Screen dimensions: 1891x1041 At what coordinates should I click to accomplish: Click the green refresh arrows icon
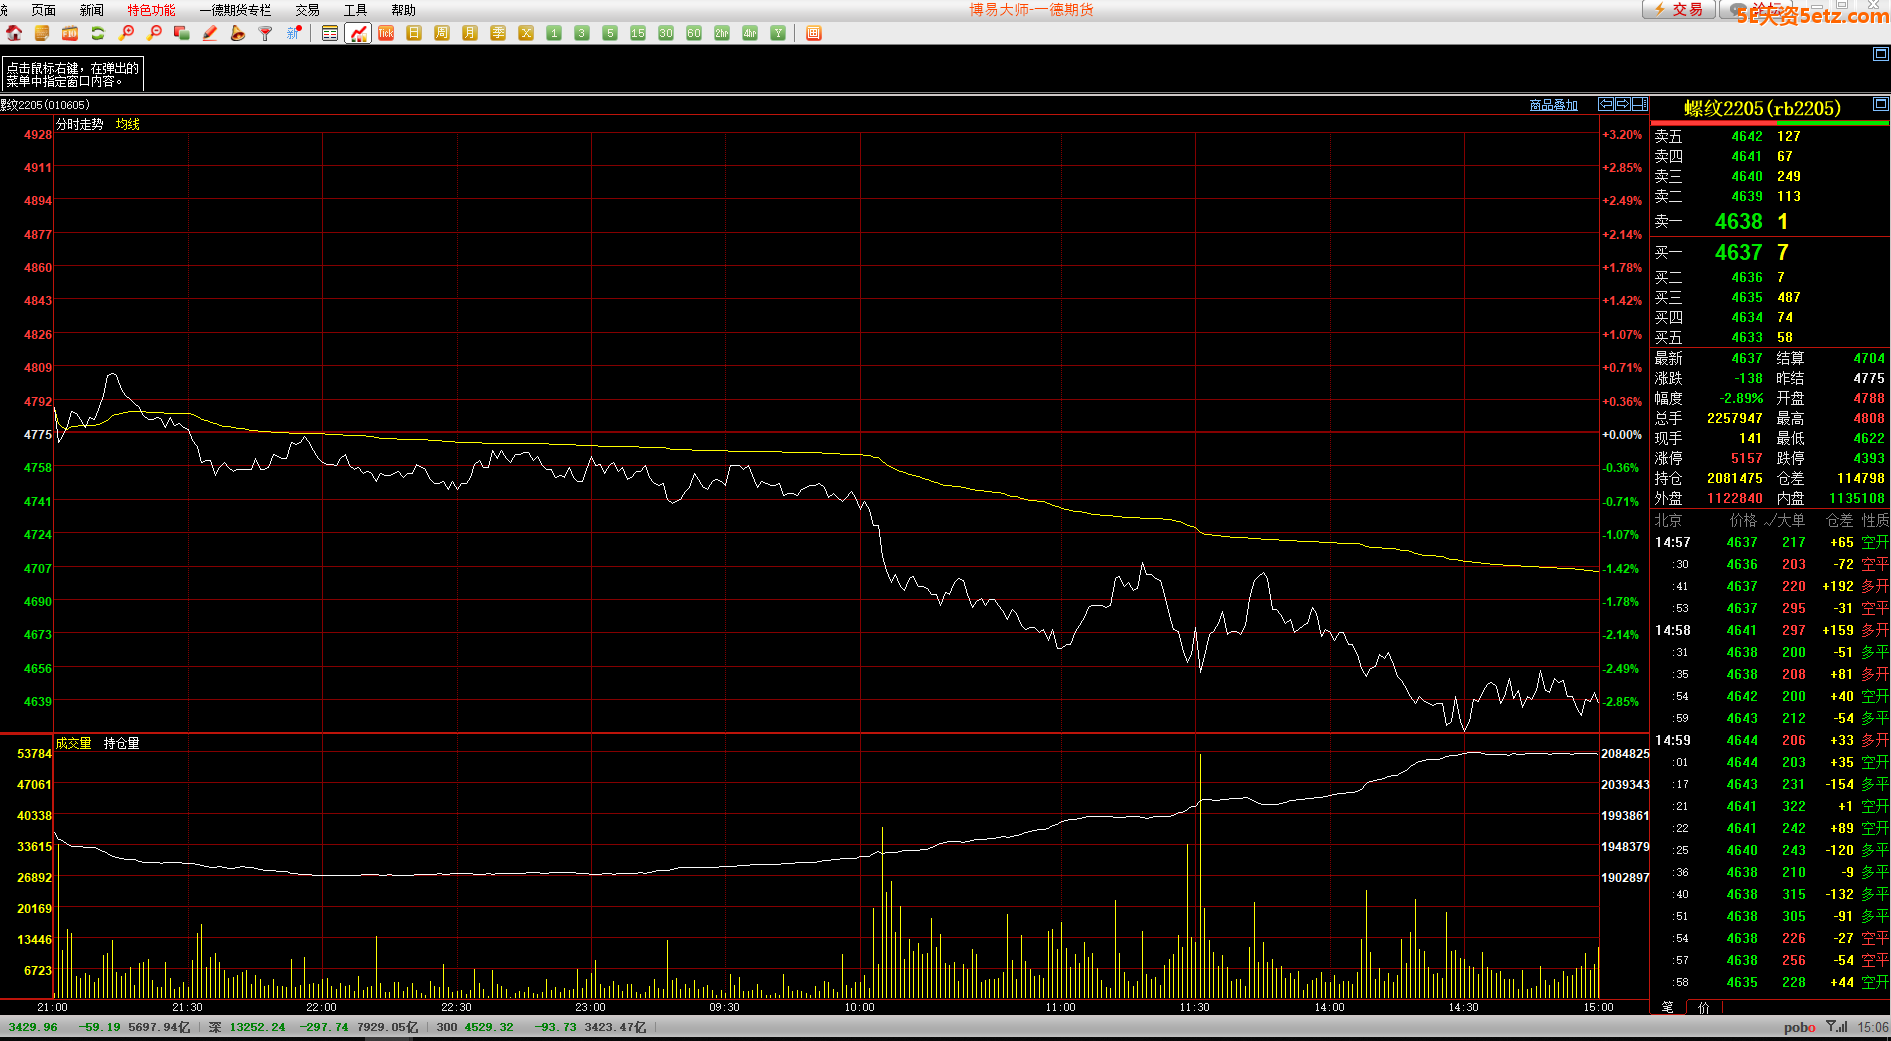tap(98, 33)
